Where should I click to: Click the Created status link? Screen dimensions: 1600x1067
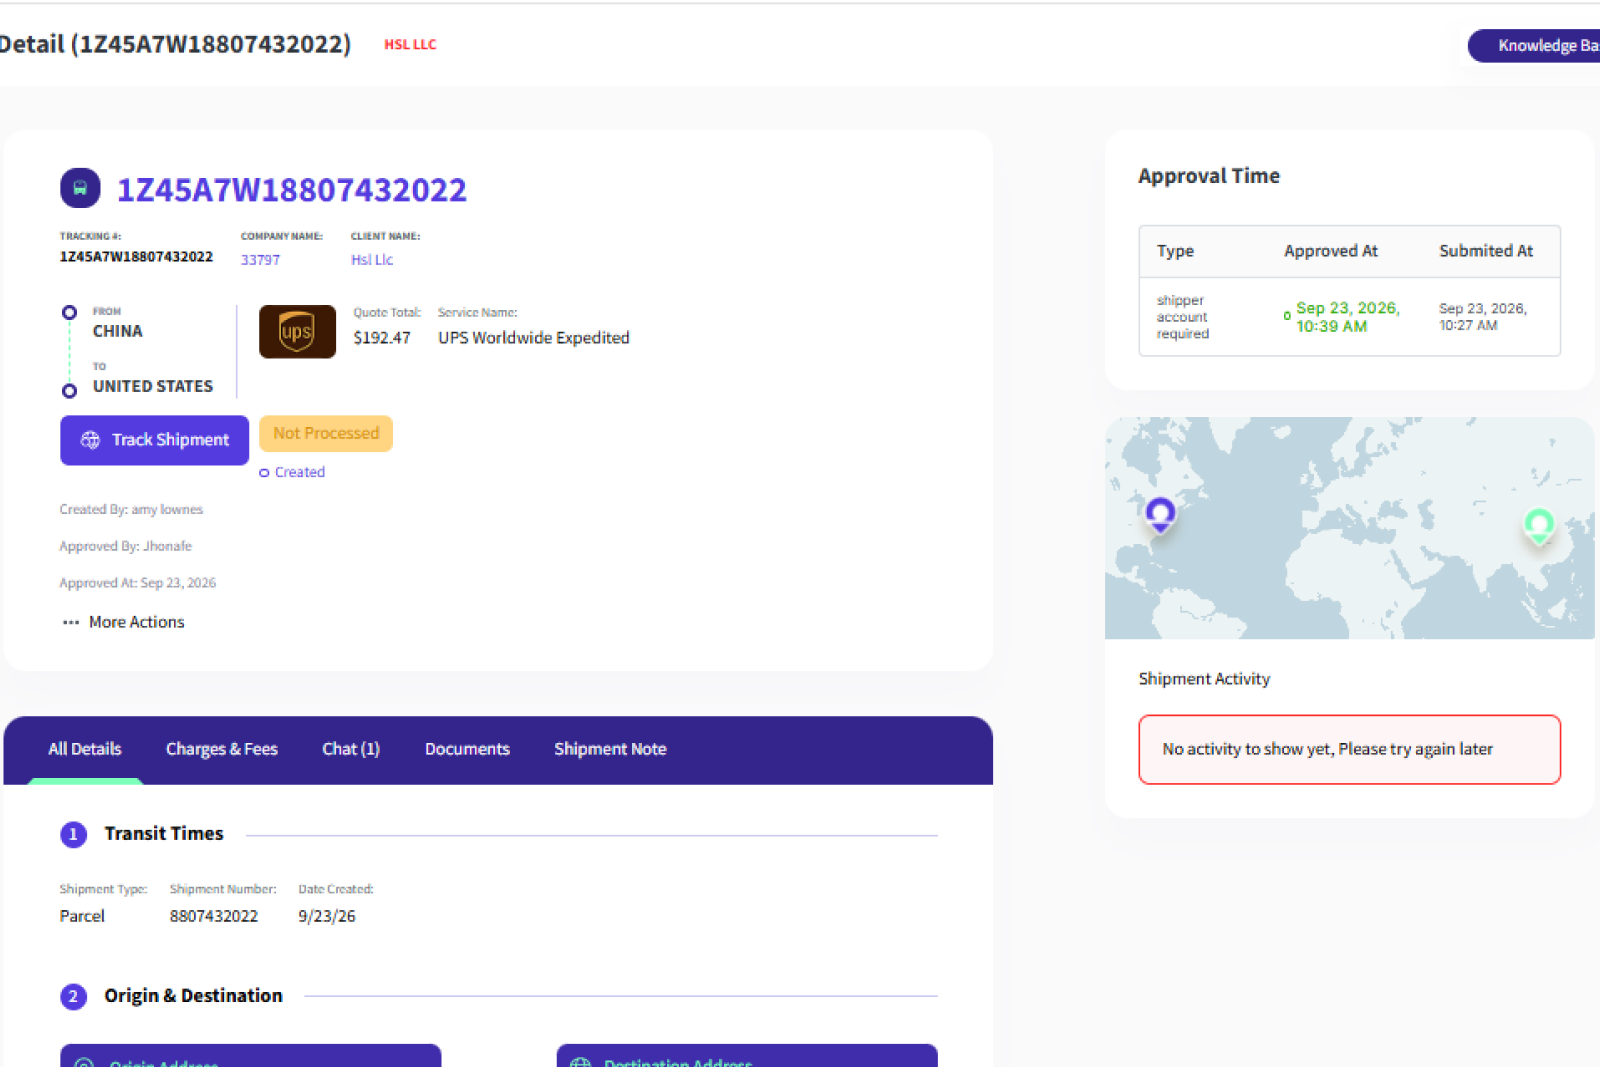pos(300,472)
